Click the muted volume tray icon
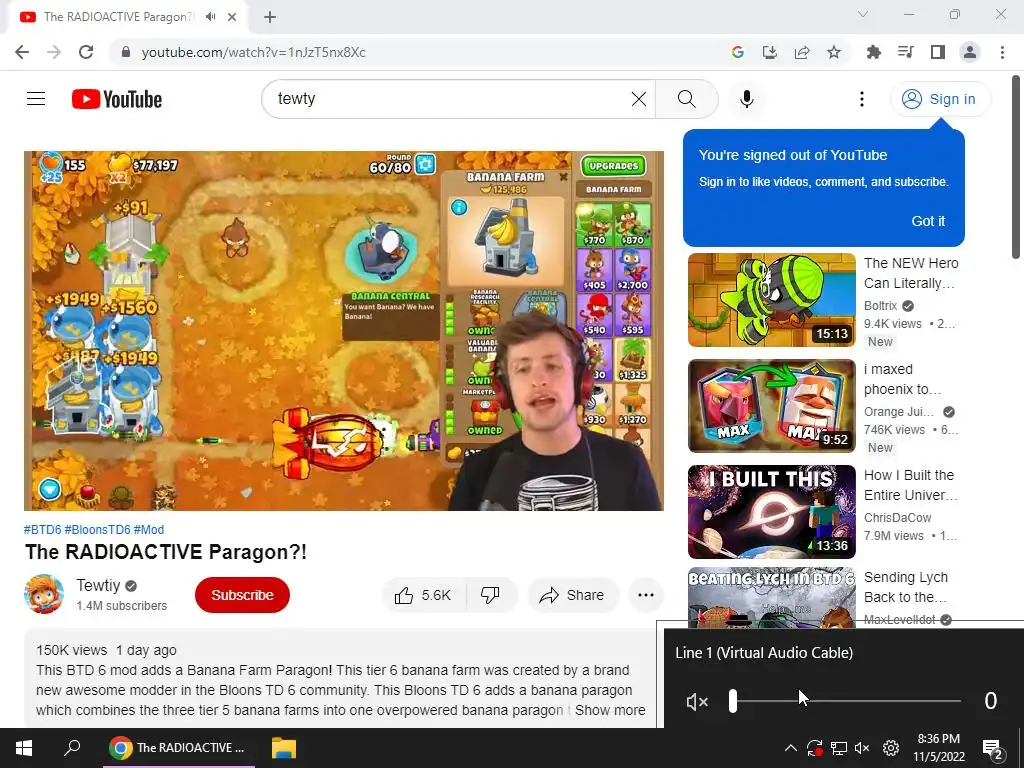This screenshot has width=1024, height=768. 862,748
